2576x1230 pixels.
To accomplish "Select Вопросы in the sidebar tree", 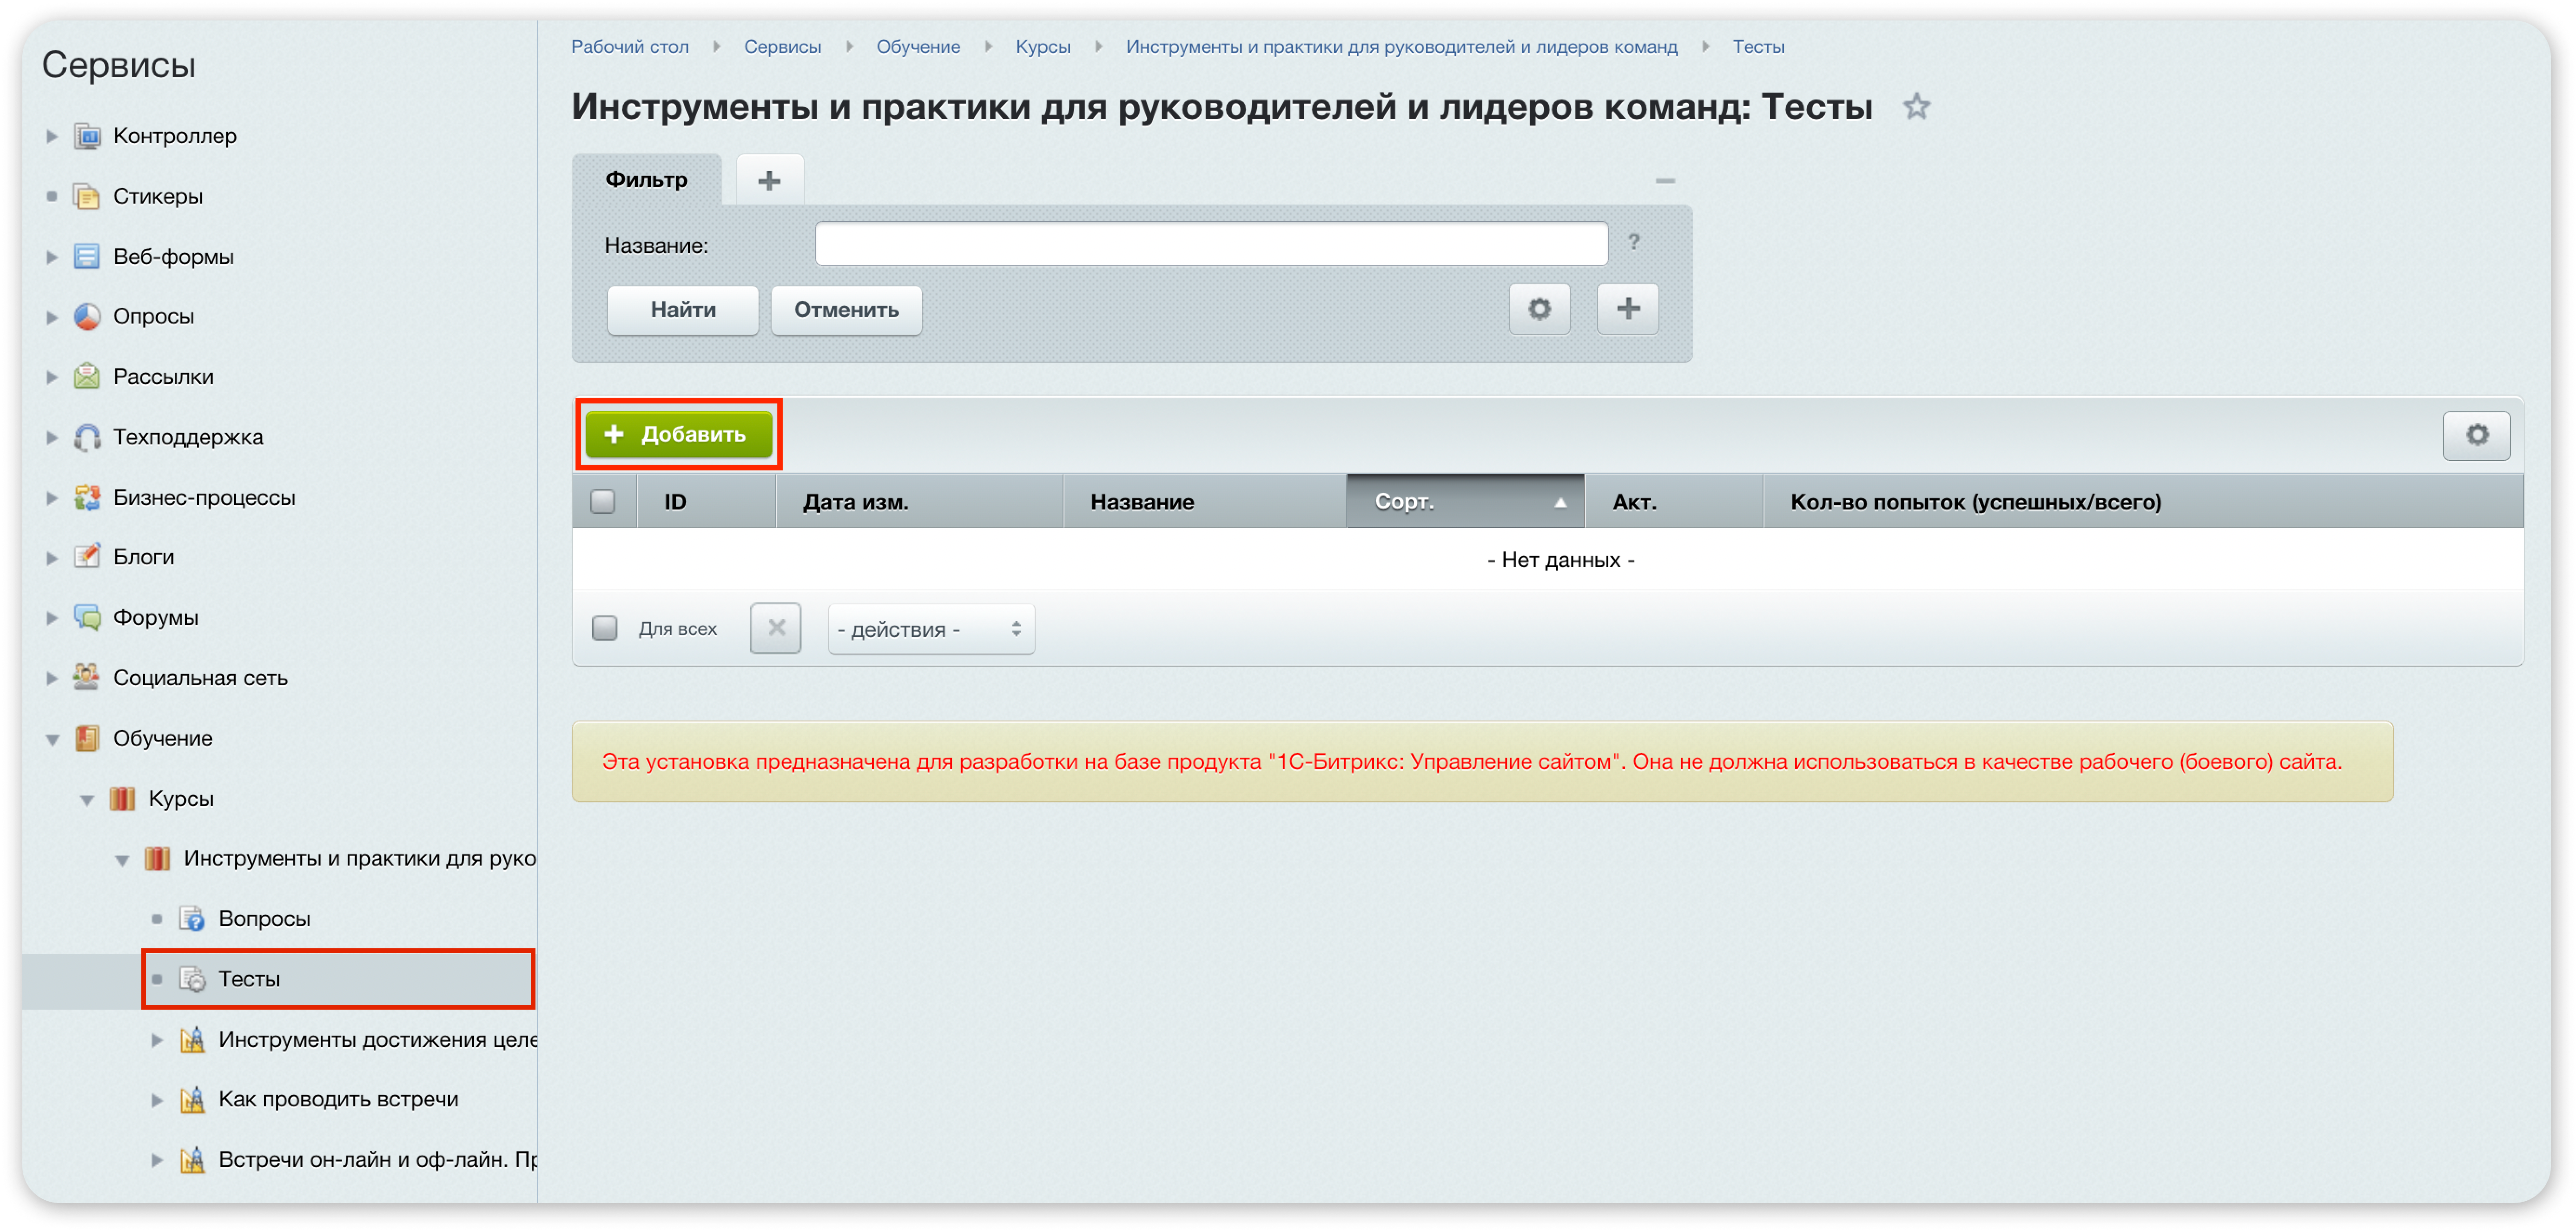I will click(264, 918).
